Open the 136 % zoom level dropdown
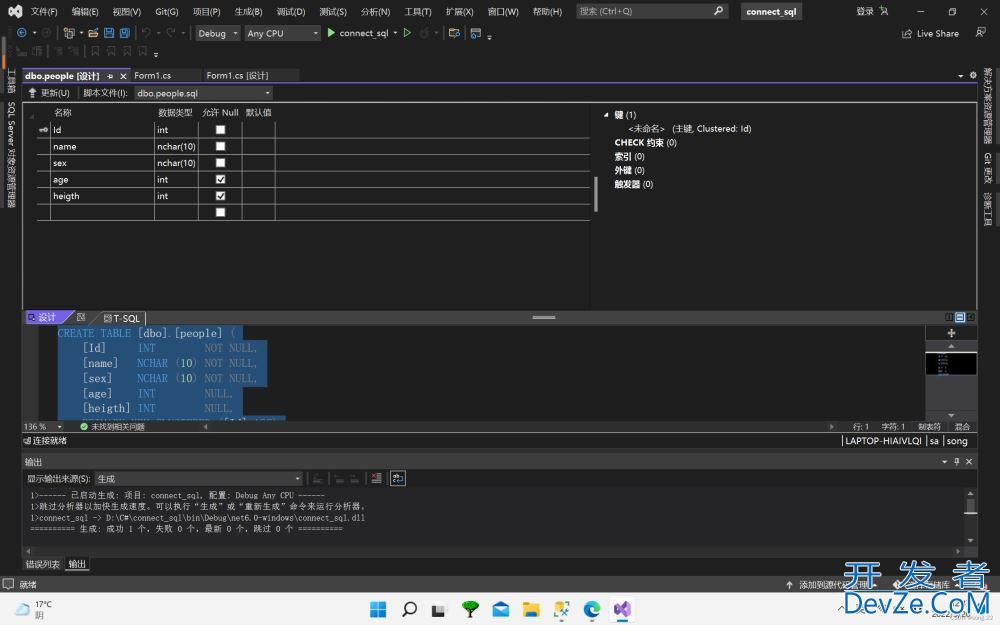This screenshot has height=625, width=1000. coord(59,427)
